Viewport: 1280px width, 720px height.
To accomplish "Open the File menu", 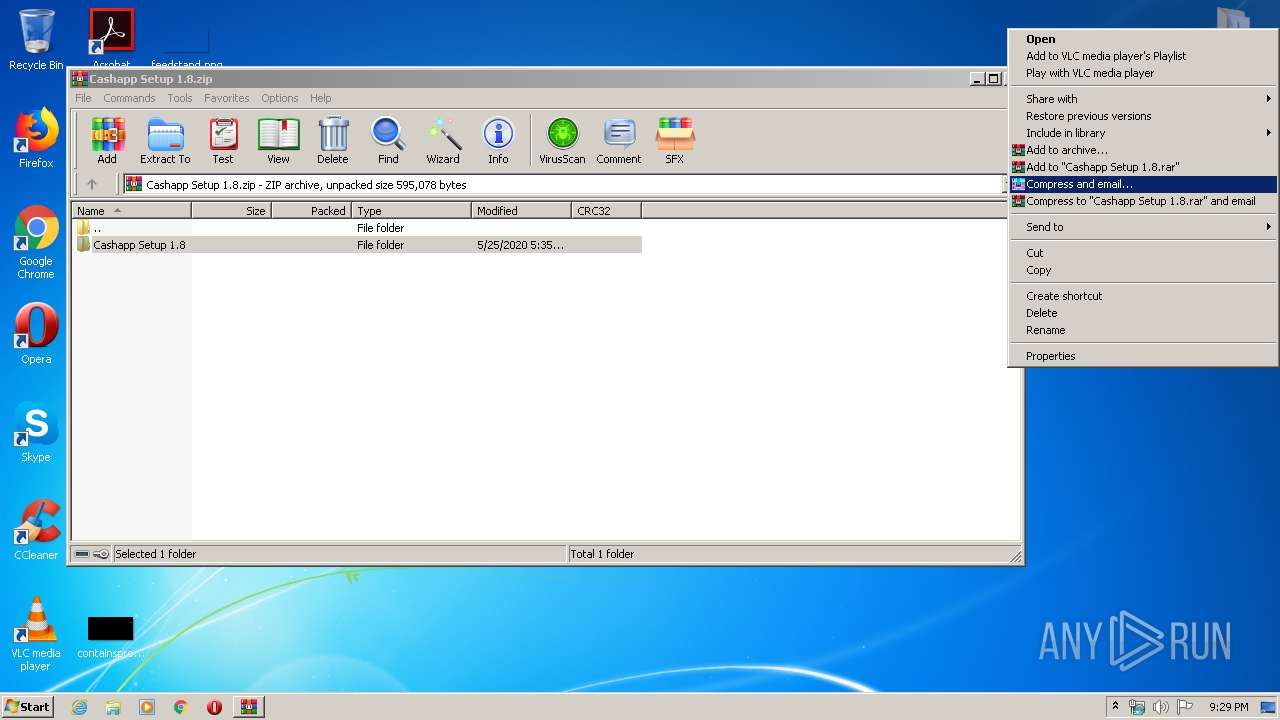I will click(83, 98).
